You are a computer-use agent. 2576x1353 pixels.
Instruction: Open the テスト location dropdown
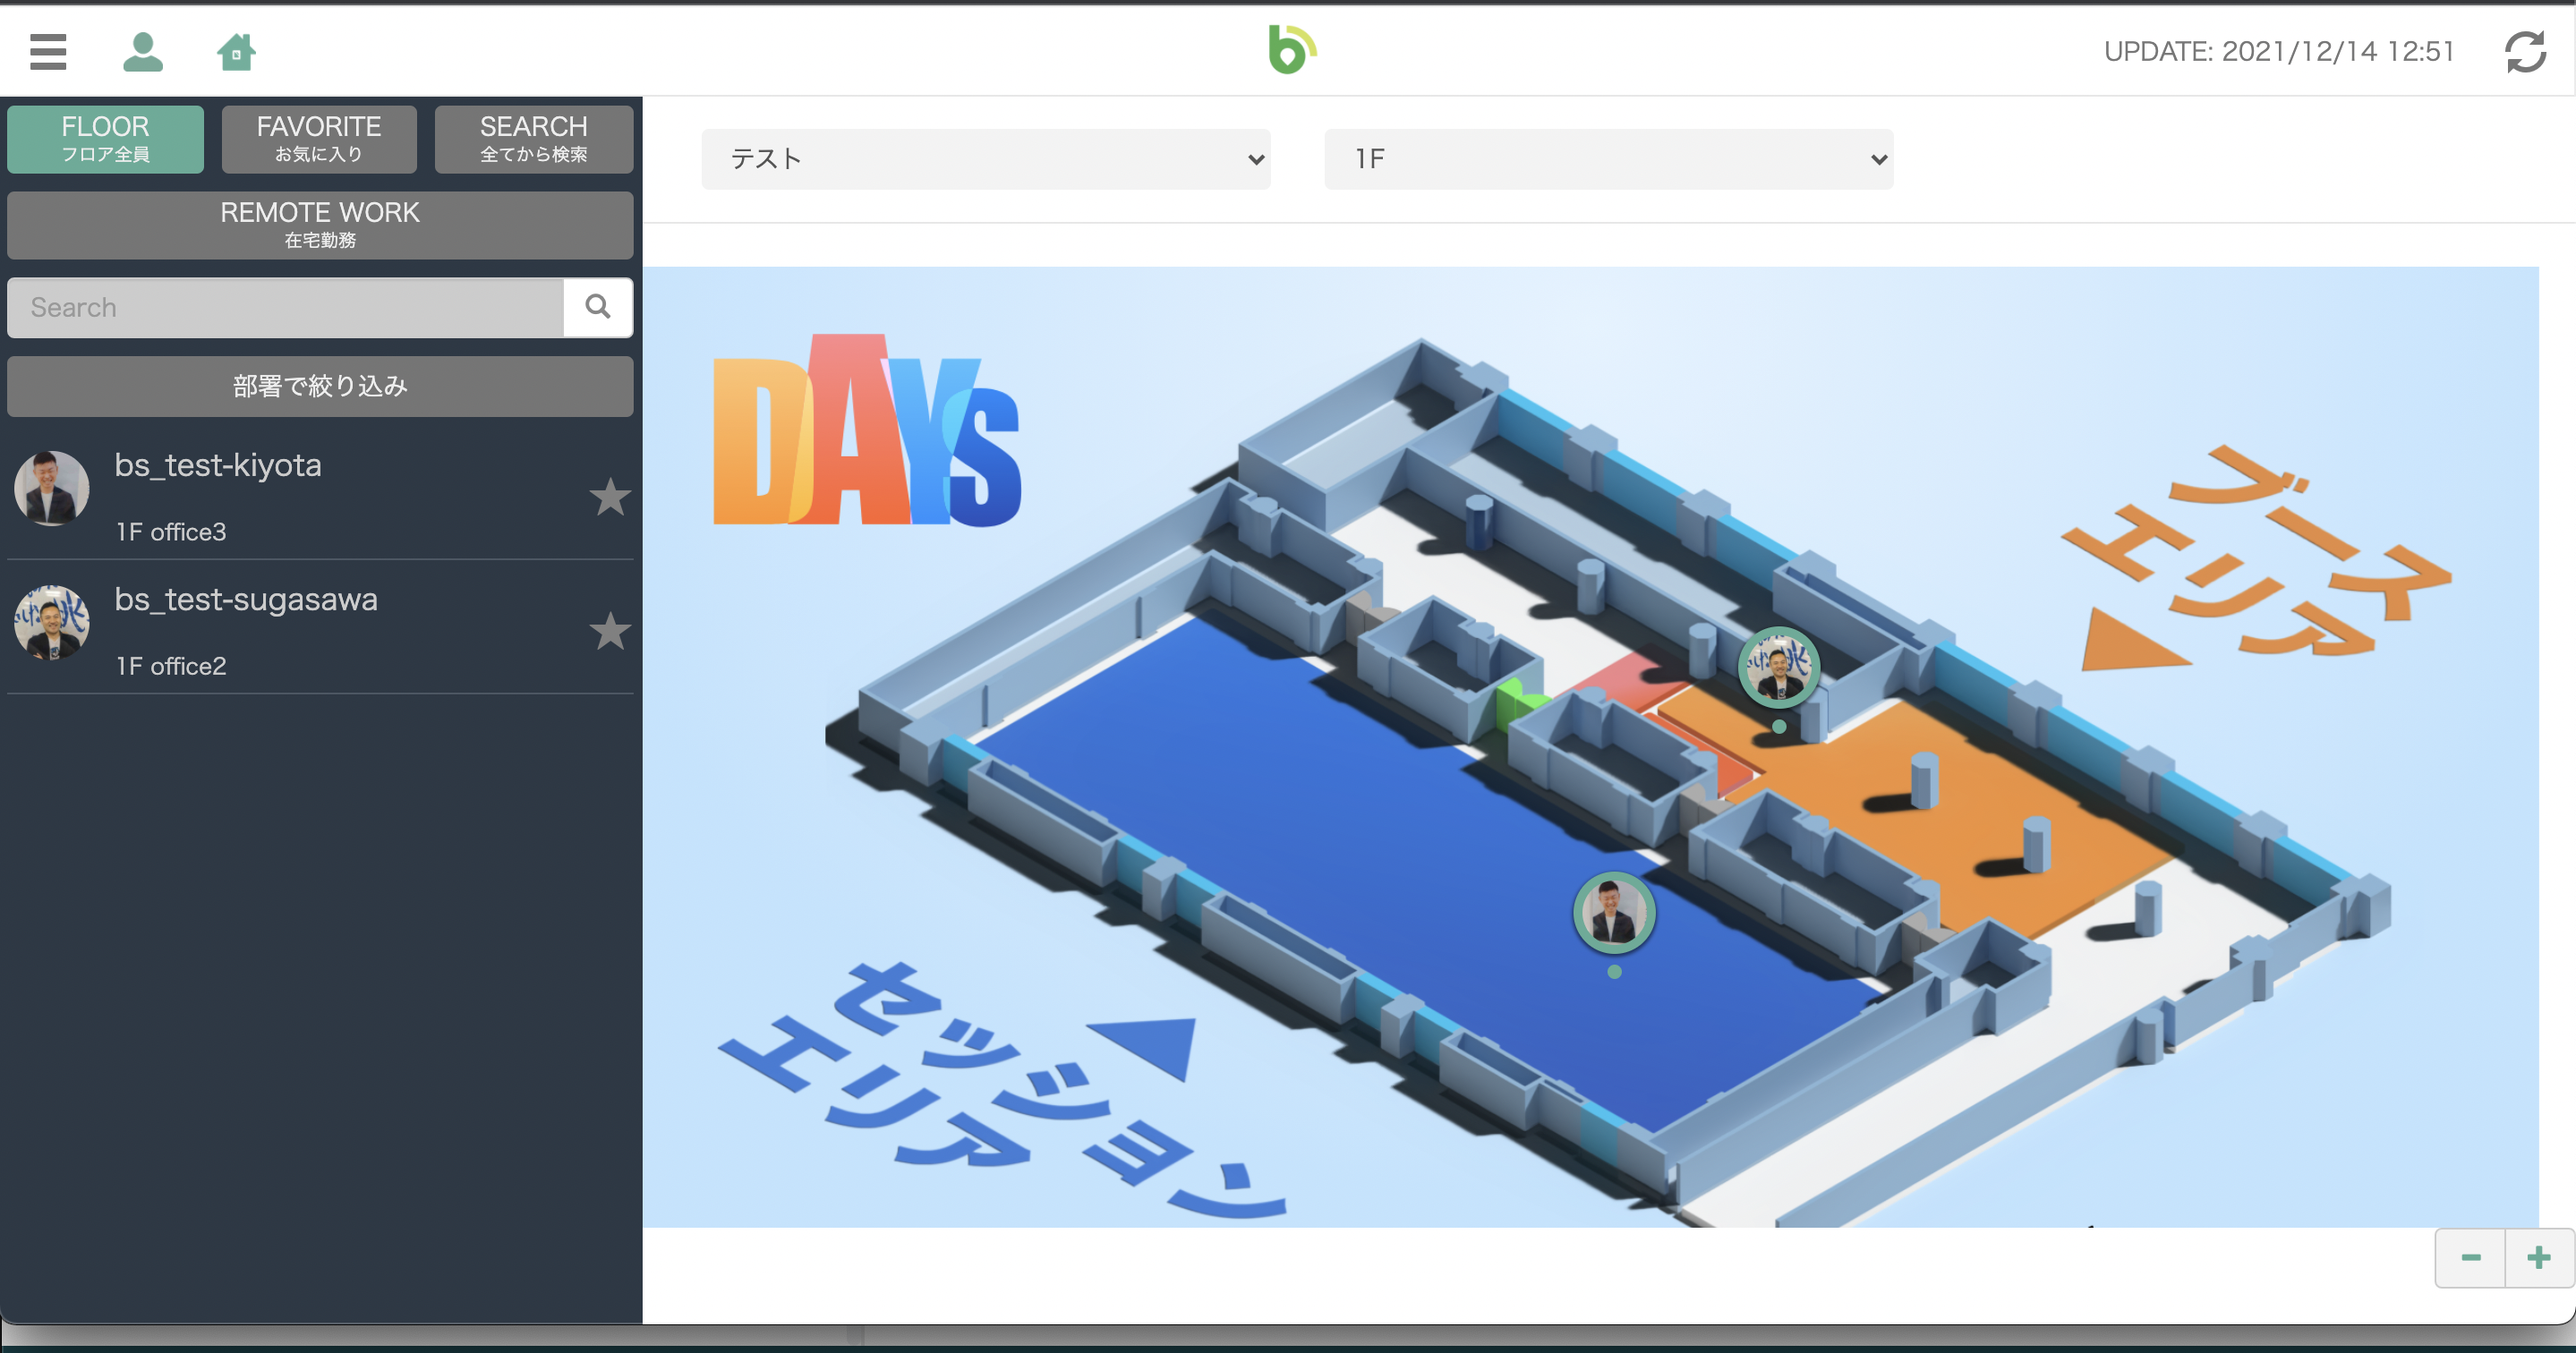point(985,159)
